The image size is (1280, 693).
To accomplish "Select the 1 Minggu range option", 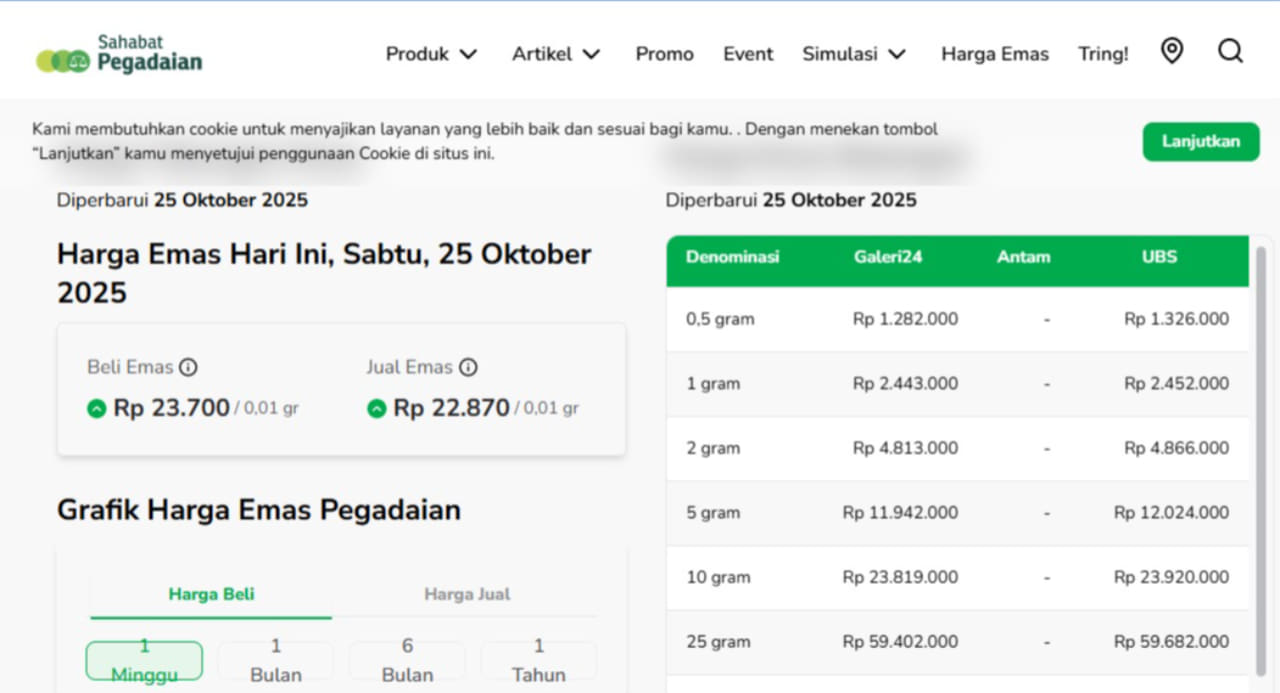I will click(x=144, y=660).
